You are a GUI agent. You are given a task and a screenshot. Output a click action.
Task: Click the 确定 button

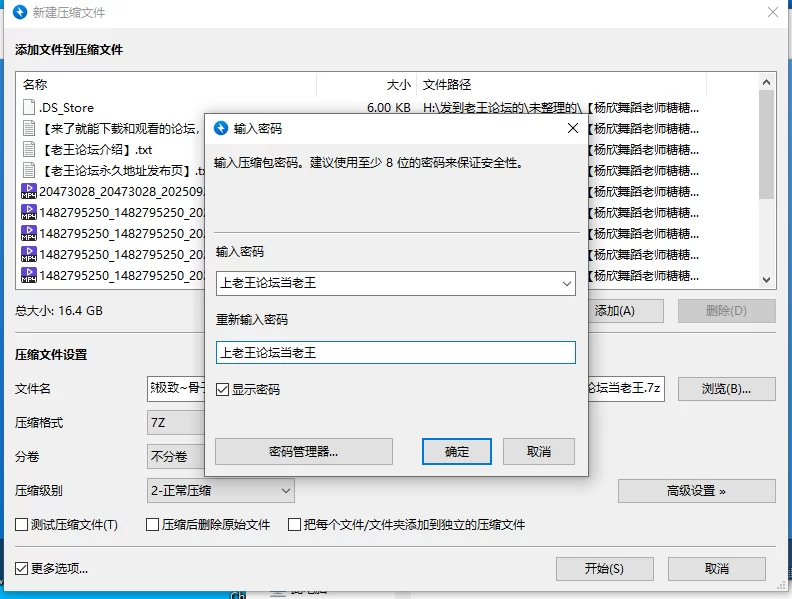pos(457,452)
